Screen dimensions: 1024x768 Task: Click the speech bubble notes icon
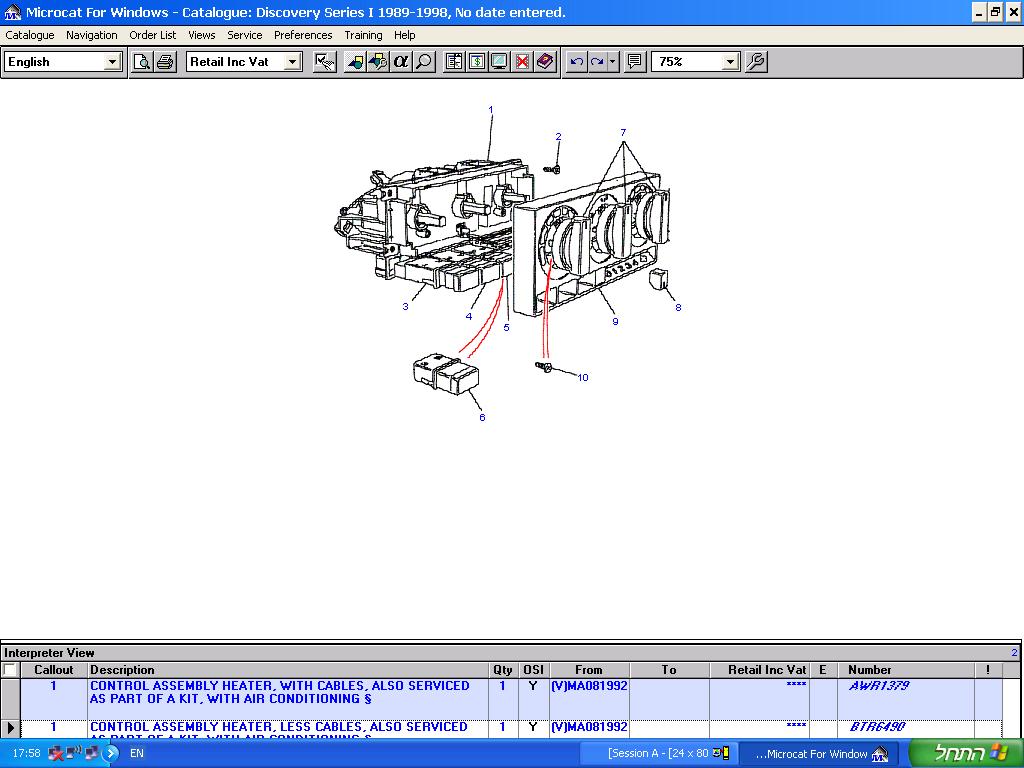(x=634, y=62)
